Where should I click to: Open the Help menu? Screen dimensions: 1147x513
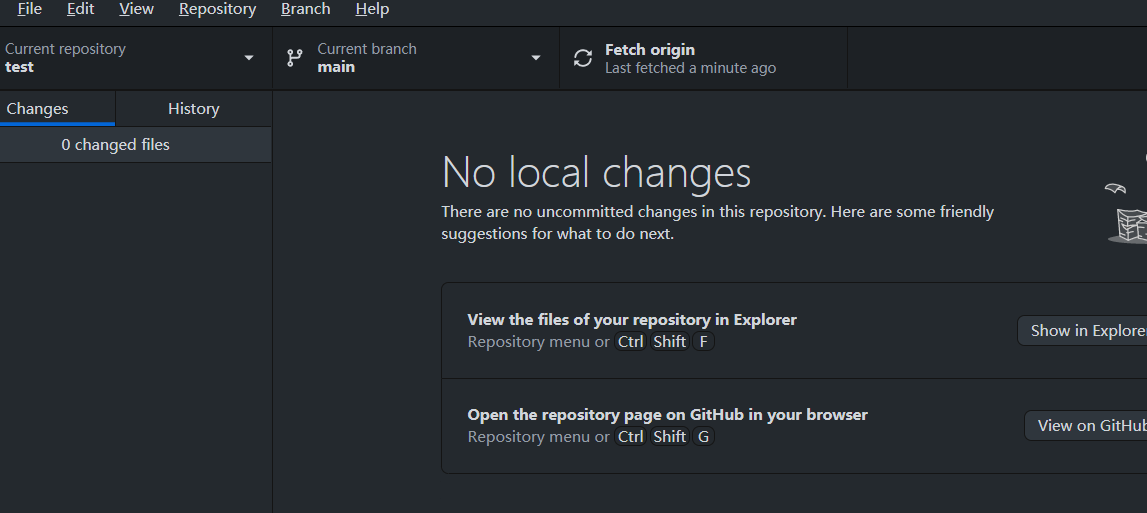[x=372, y=10]
